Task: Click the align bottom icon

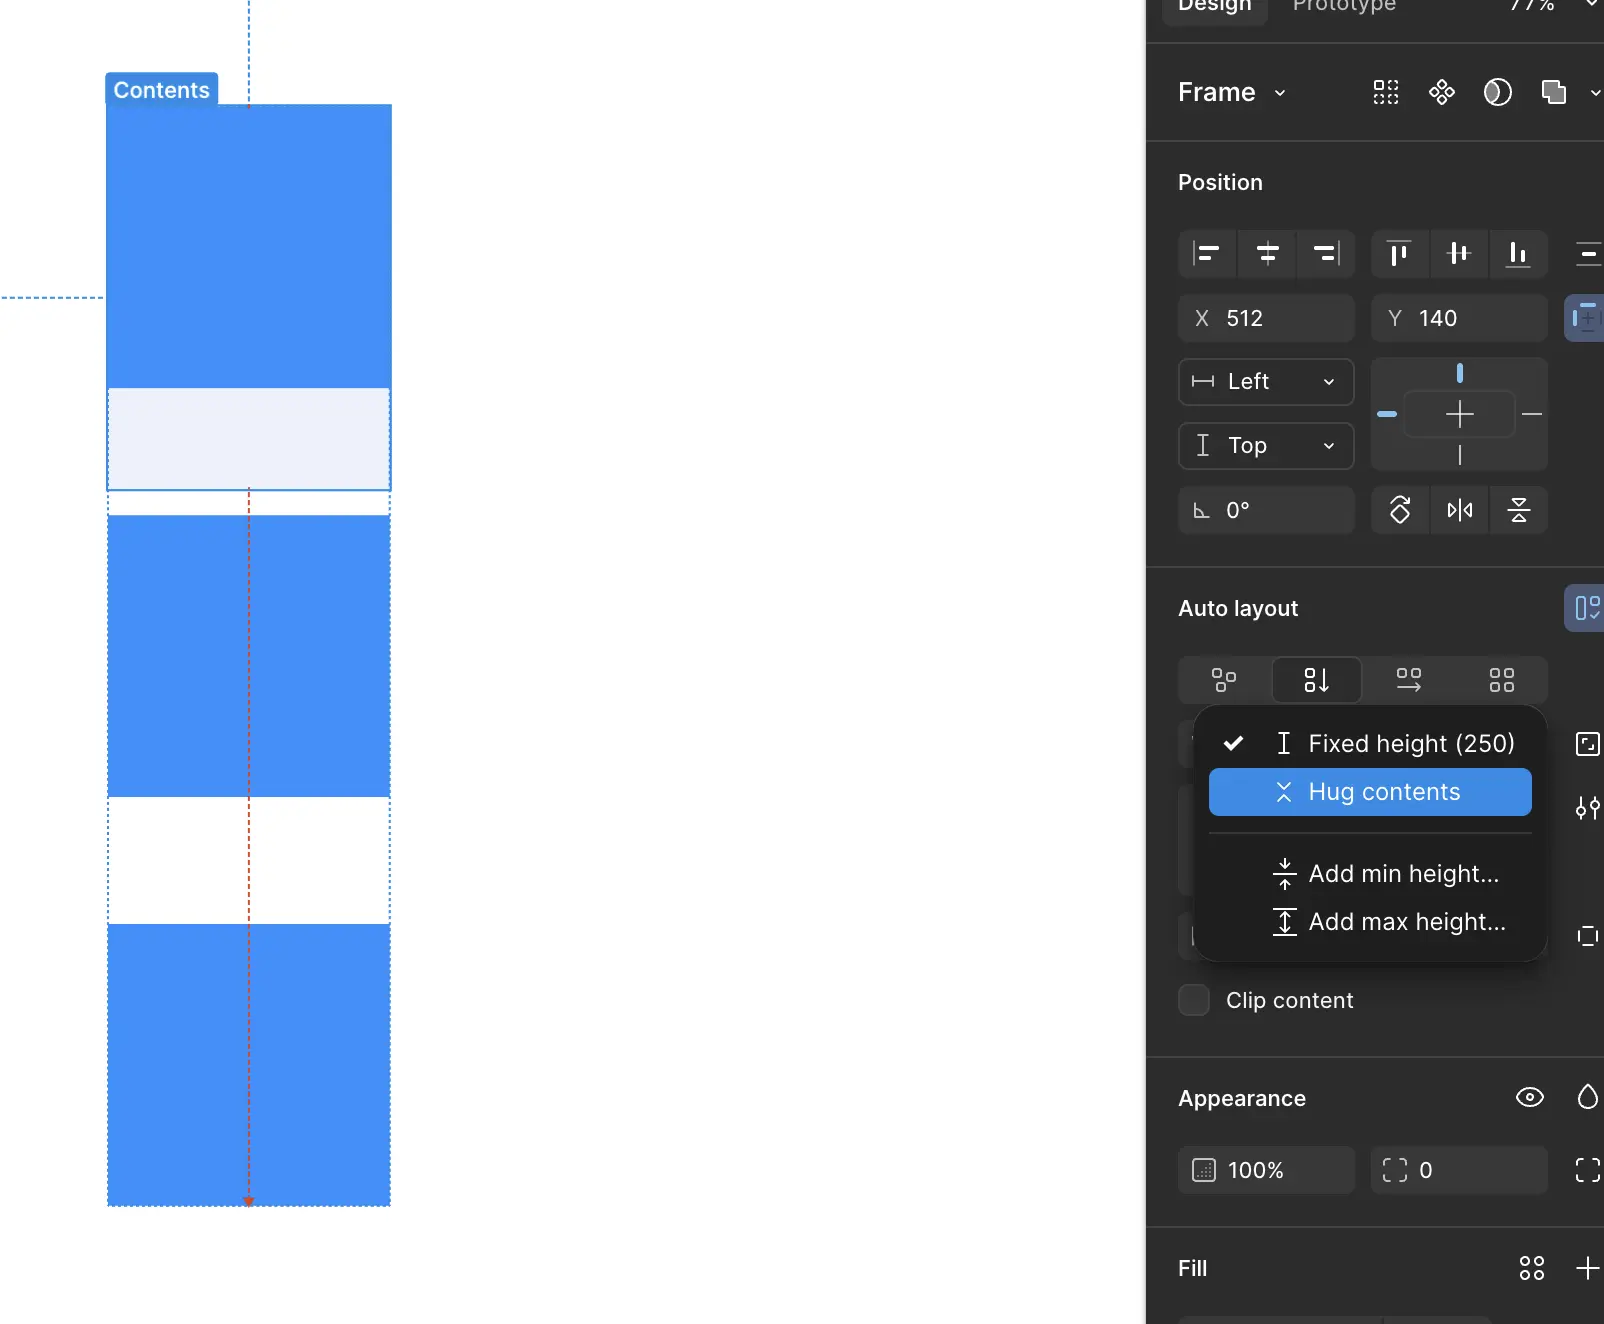Action: [1518, 254]
